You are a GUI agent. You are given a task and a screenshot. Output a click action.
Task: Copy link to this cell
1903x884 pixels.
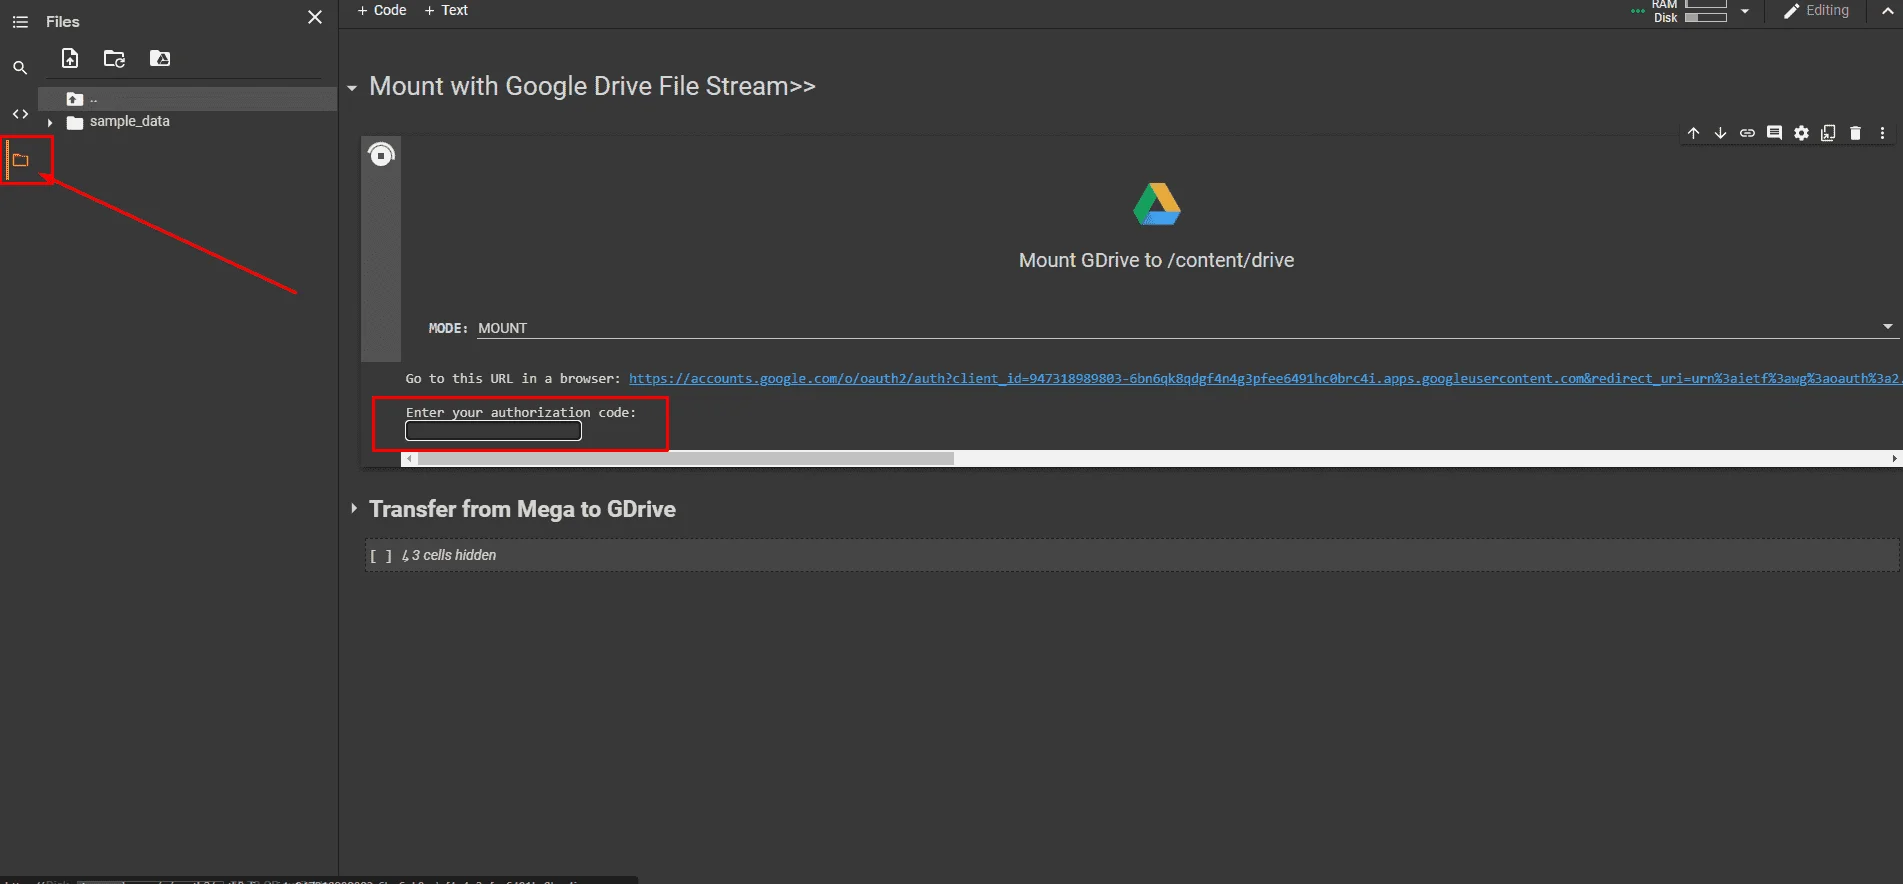point(1747,133)
